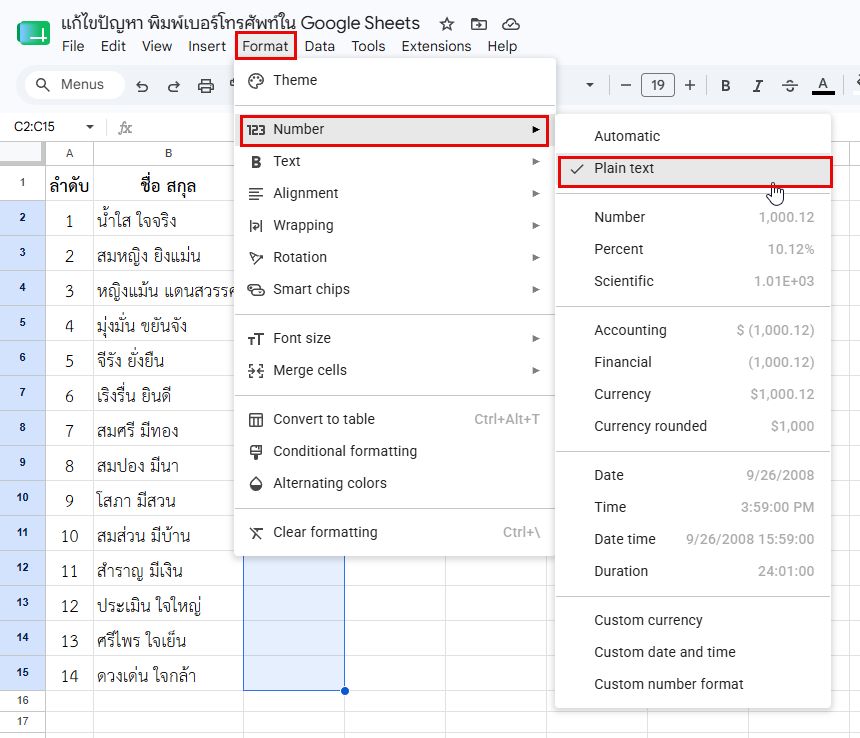Select row 16 header
This screenshot has height=738, width=860.
[x=22, y=701]
